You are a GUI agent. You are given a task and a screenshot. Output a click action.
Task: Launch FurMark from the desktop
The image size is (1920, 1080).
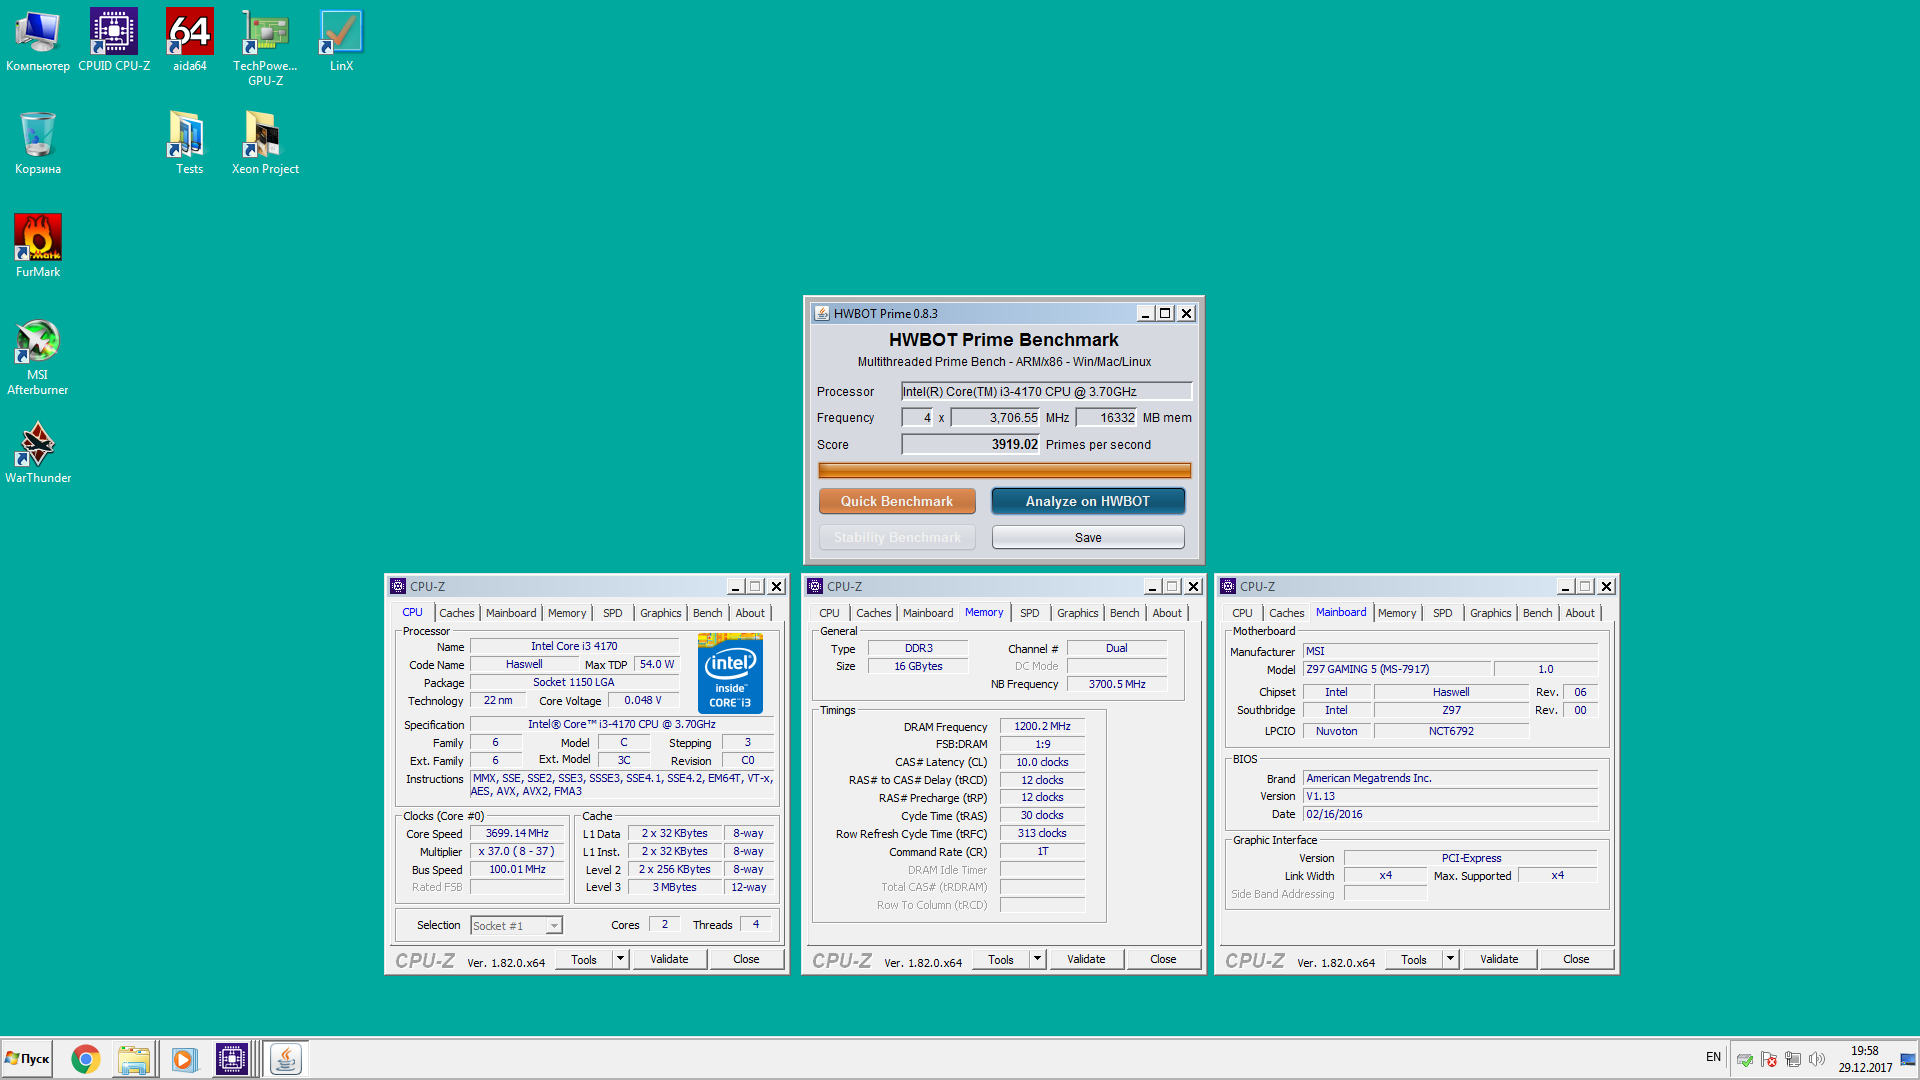(x=38, y=246)
